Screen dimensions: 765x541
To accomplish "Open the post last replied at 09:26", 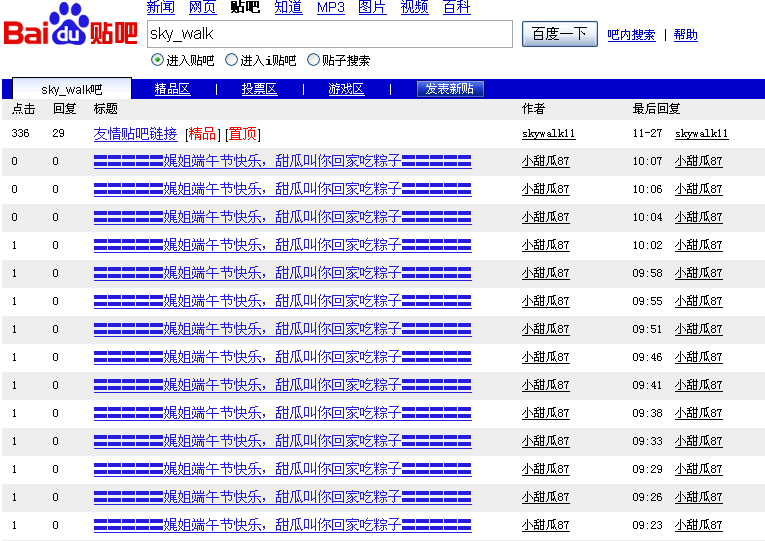I will click(282, 498).
